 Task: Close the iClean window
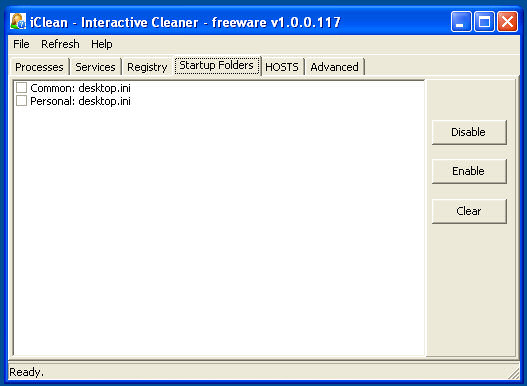(x=507, y=22)
